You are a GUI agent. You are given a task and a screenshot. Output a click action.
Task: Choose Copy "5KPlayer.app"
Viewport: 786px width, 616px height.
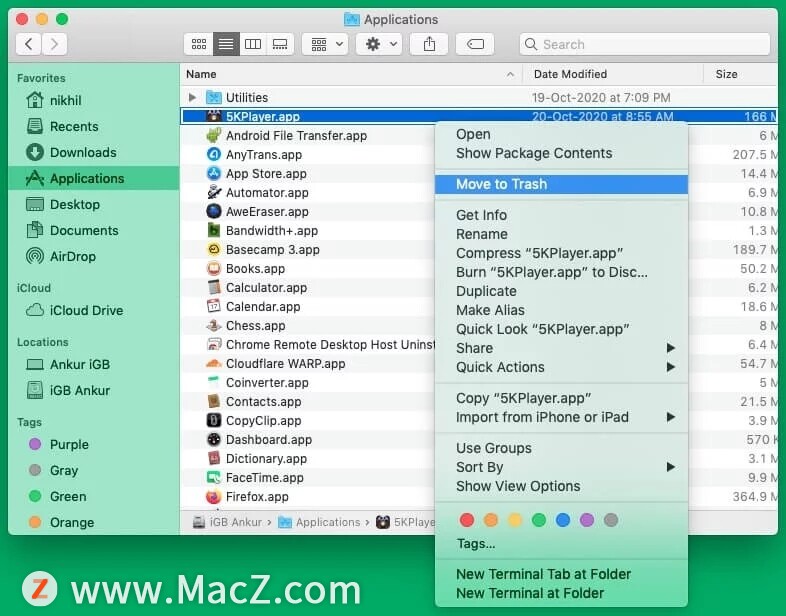[x=561, y=398]
